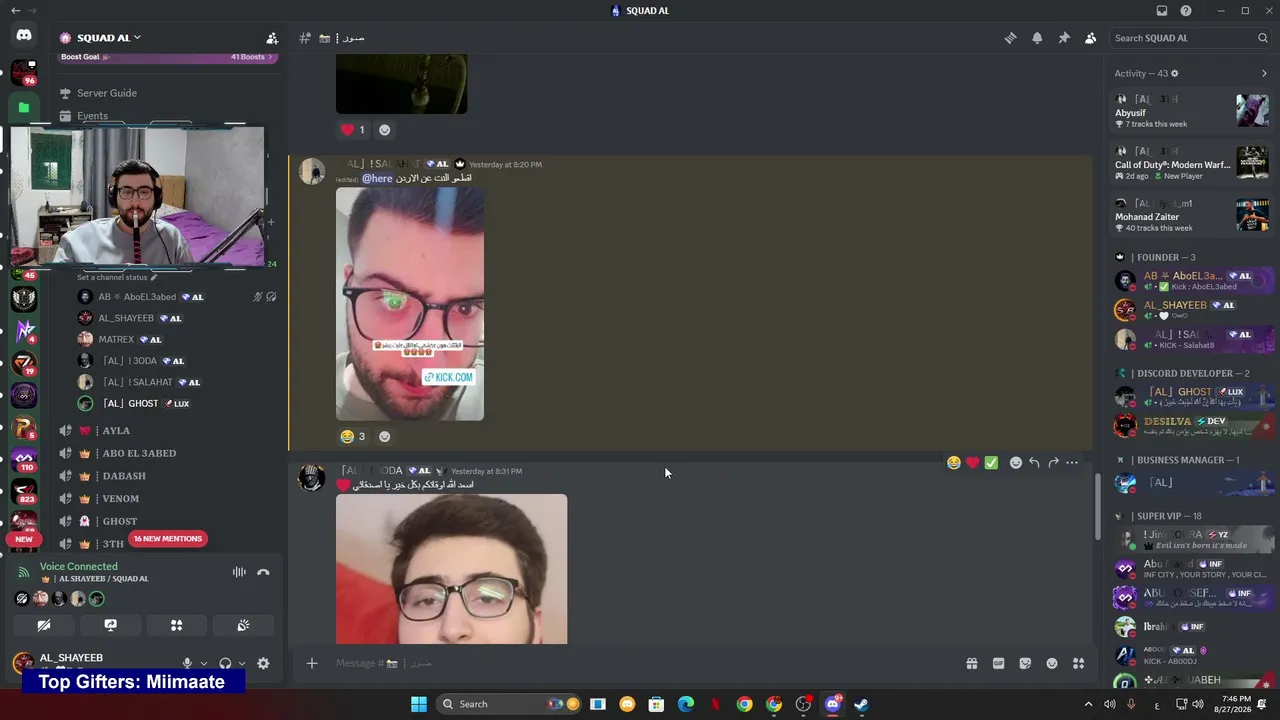
Task: Add reaction to the @here message
Action: click(384, 436)
